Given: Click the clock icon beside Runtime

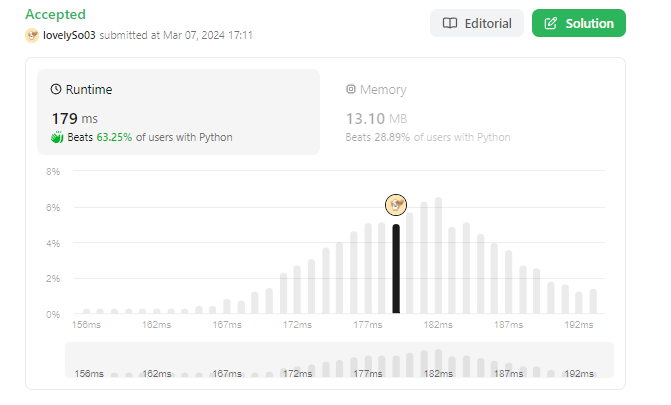Looking at the screenshot, I should 56,89.
